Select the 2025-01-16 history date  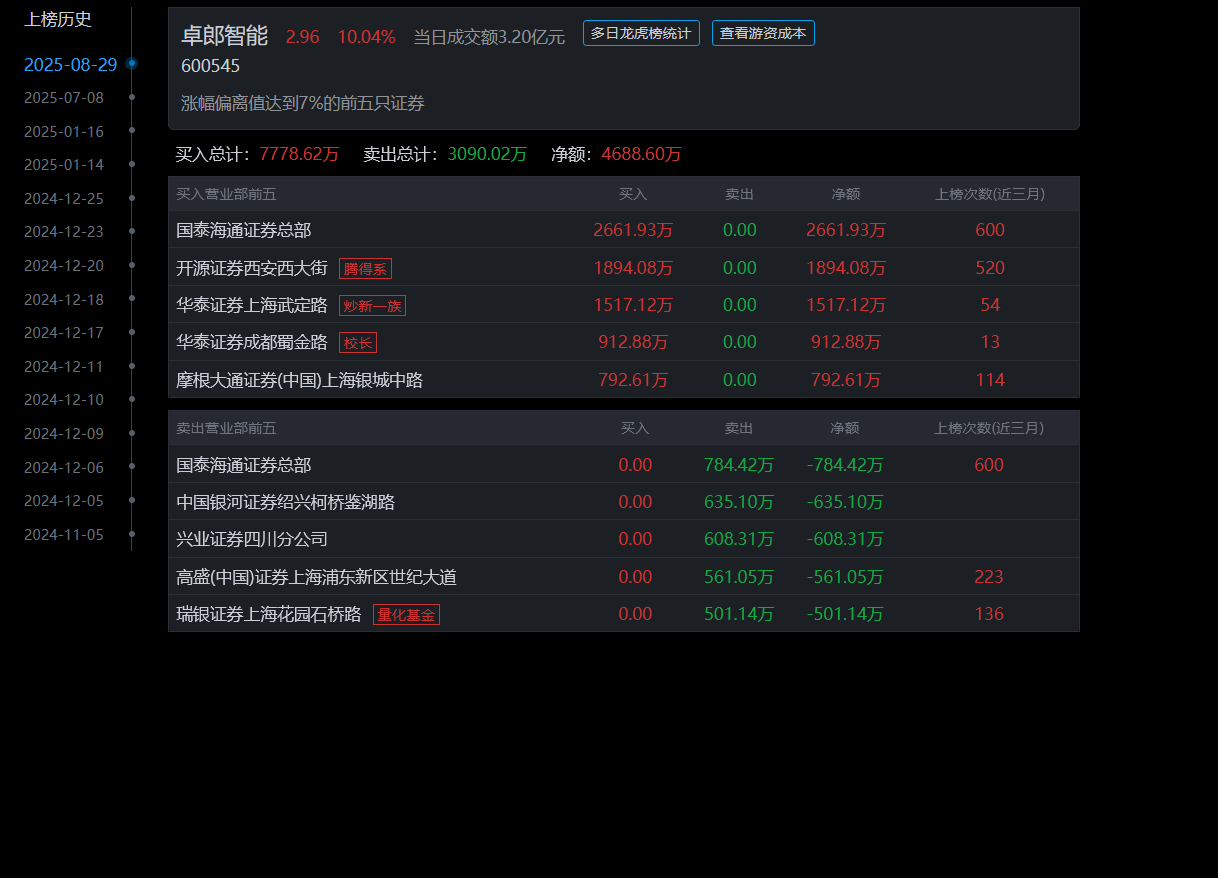[64, 131]
